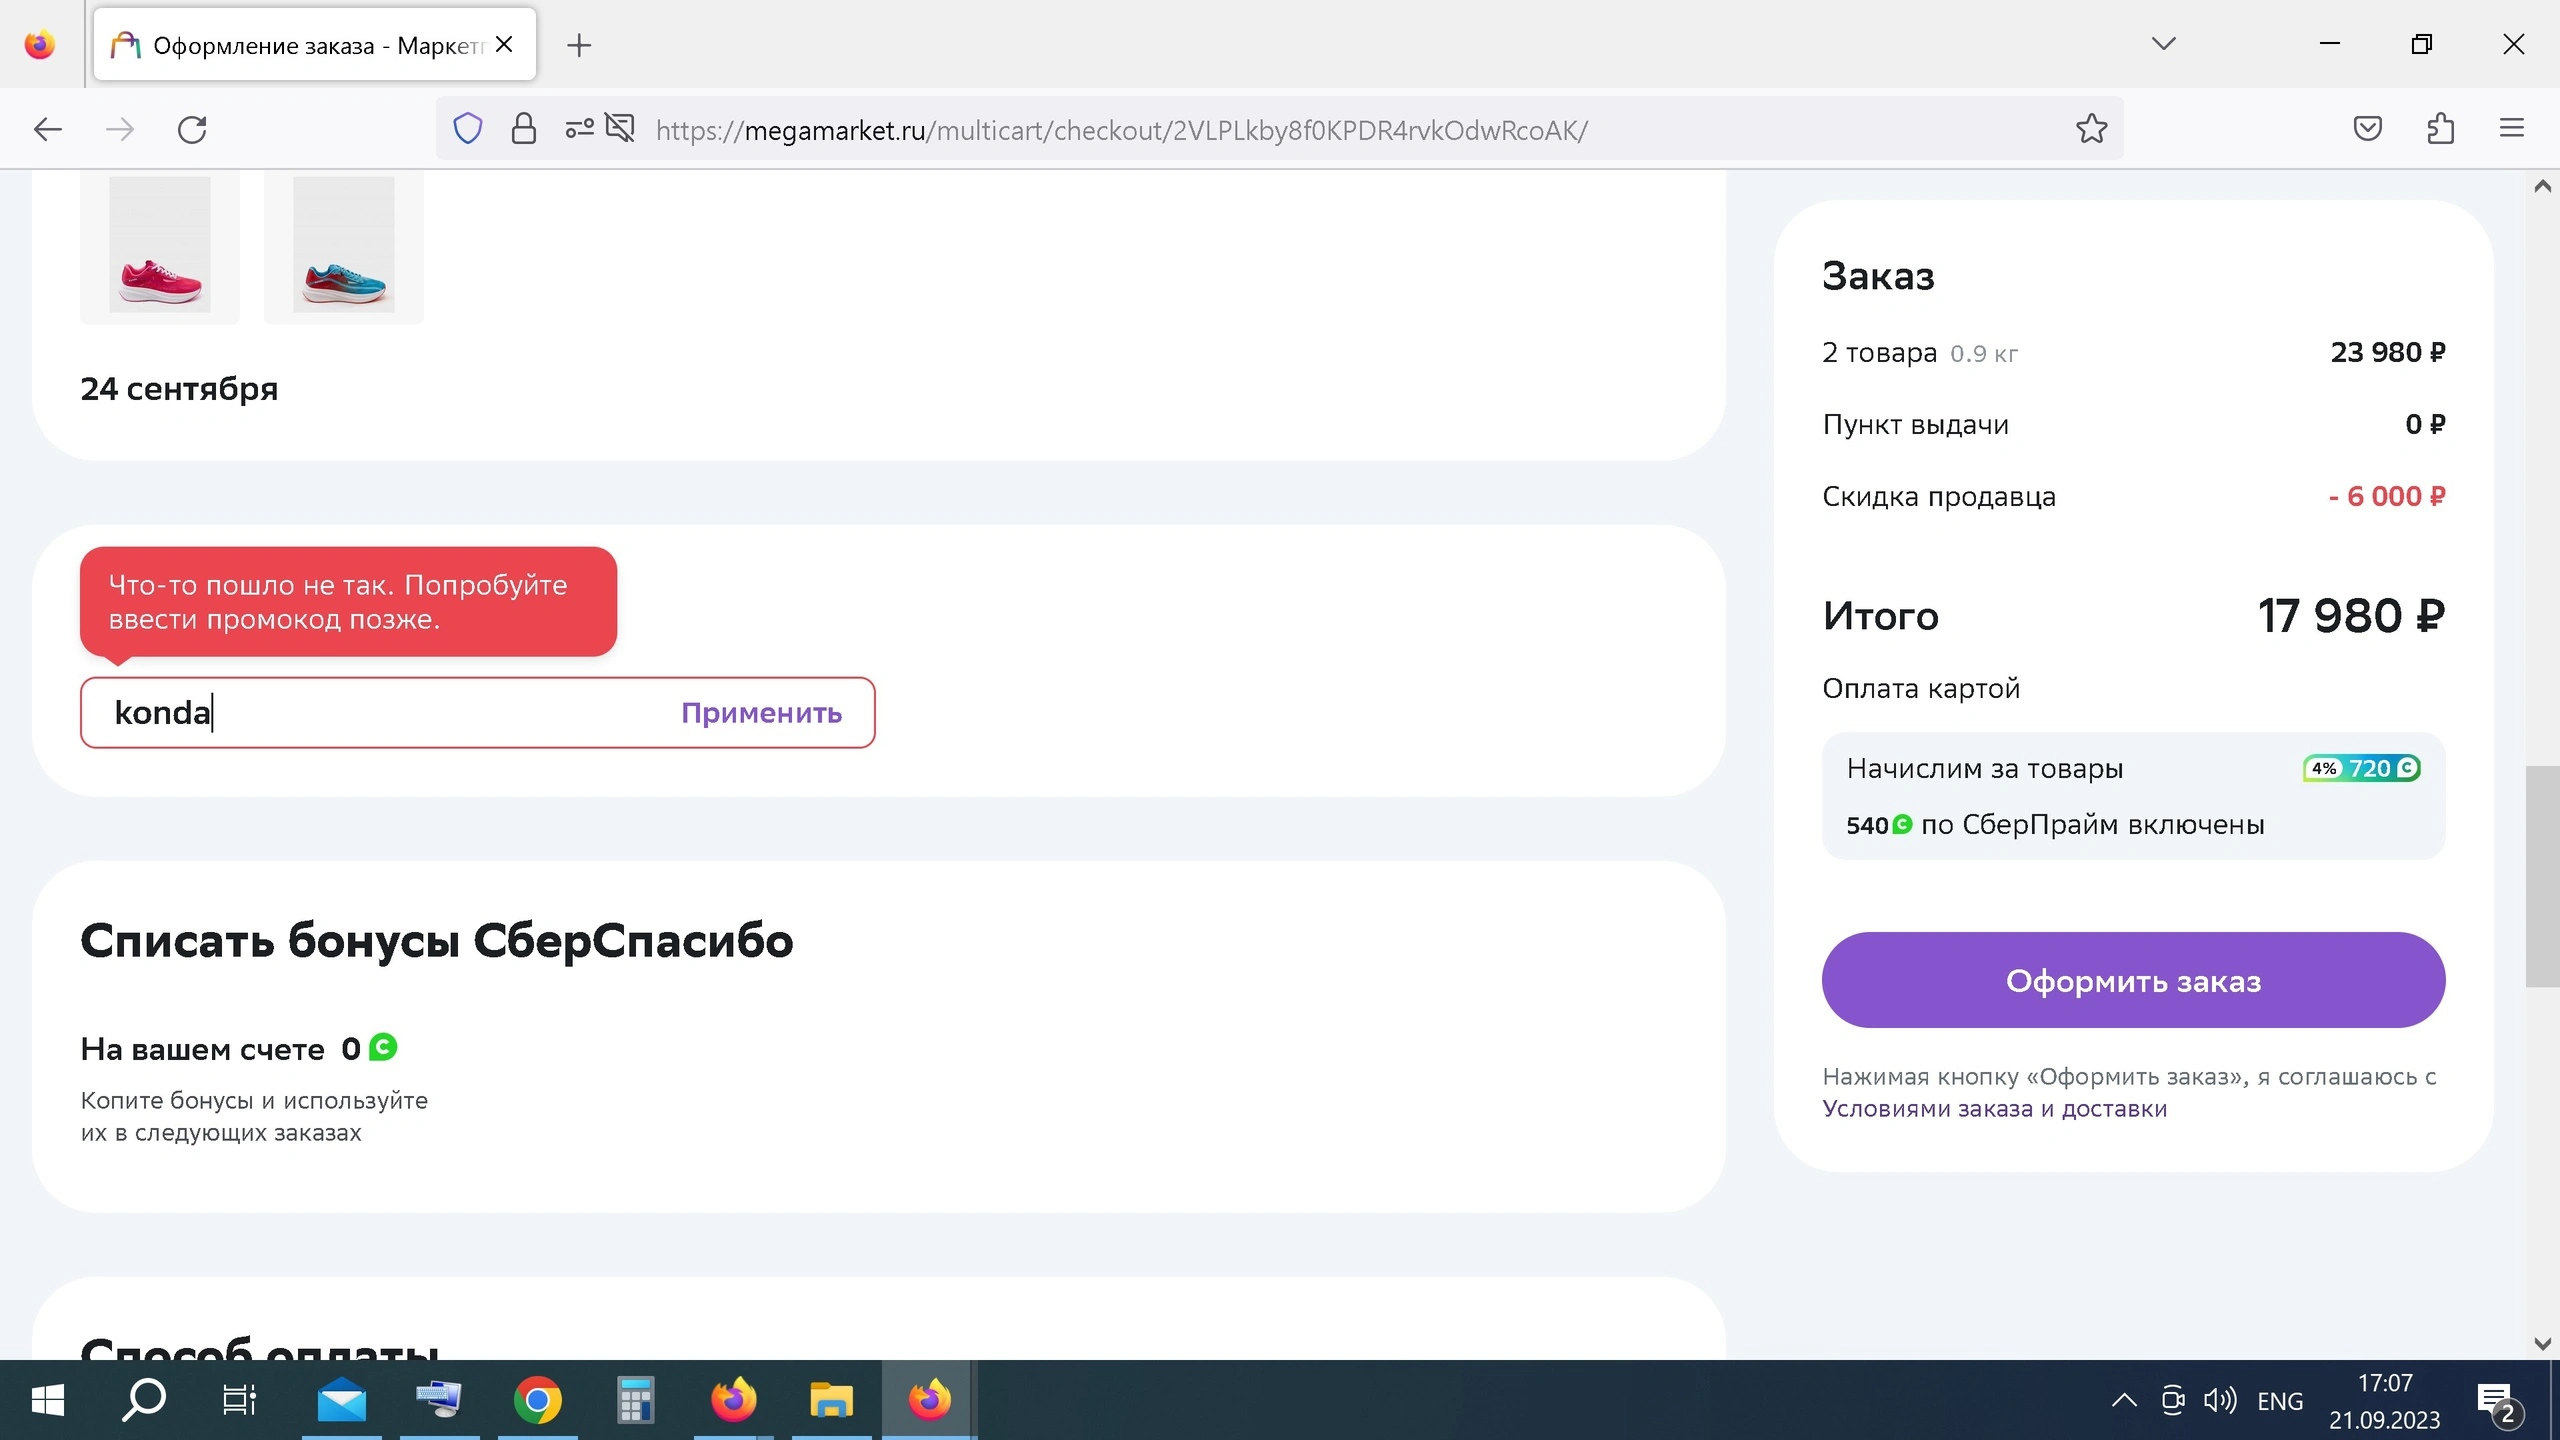Open the Pocket save icon
The image size is (2560, 1440).
coord(2368,129)
